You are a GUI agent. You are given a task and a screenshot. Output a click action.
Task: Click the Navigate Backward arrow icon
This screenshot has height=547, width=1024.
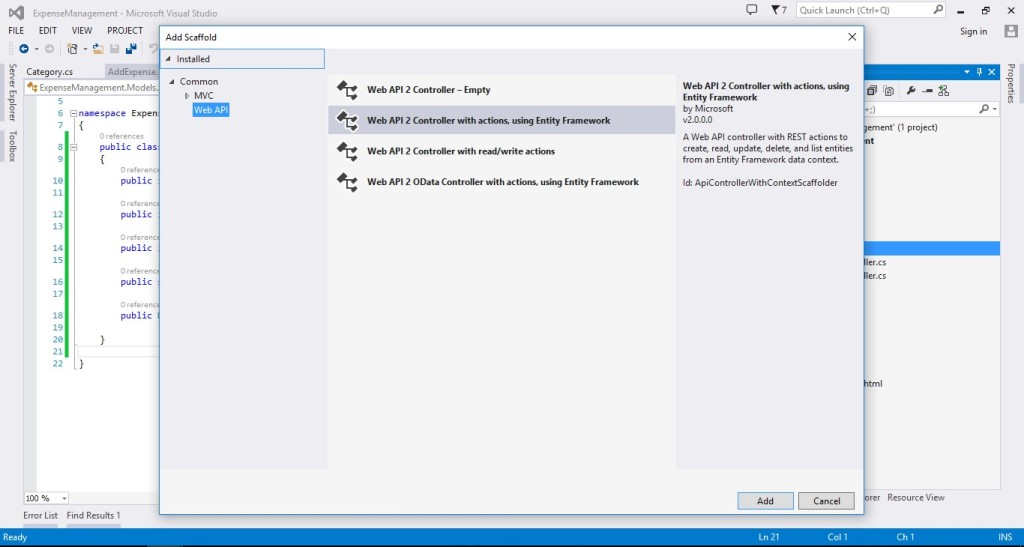pyautogui.click(x=24, y=48)
